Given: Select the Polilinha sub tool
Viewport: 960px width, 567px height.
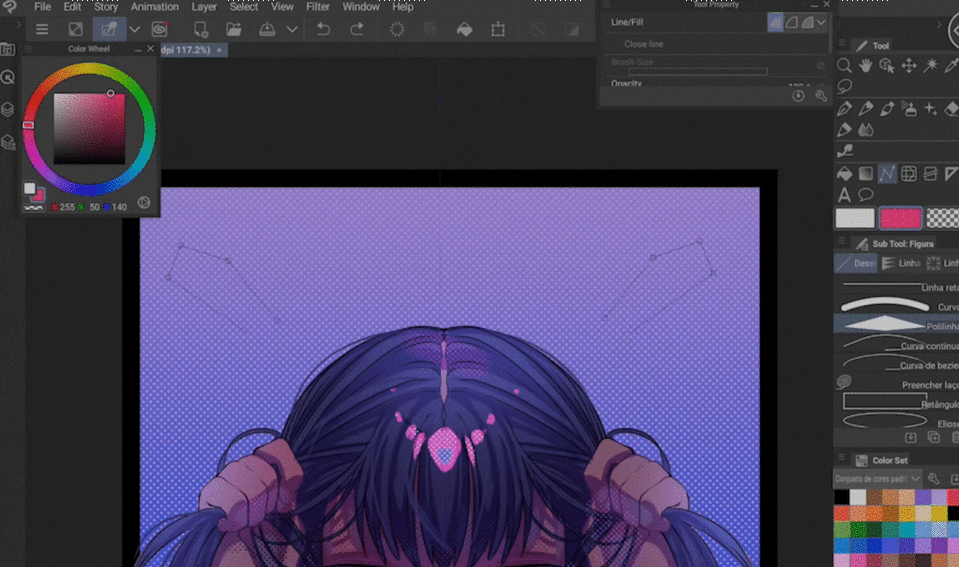Looking at the screenshot, I should (897, 325).
